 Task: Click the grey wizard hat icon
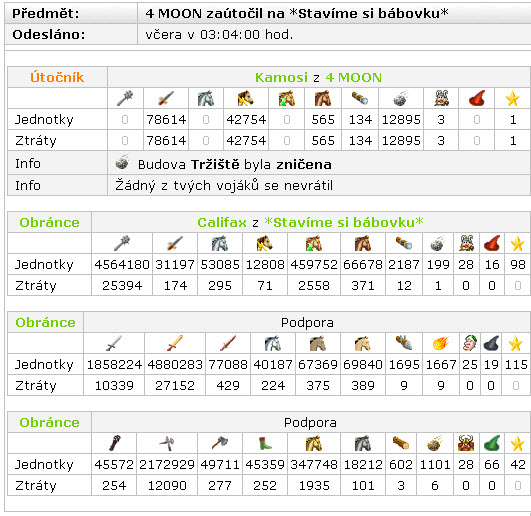click(x=491, y=343)
